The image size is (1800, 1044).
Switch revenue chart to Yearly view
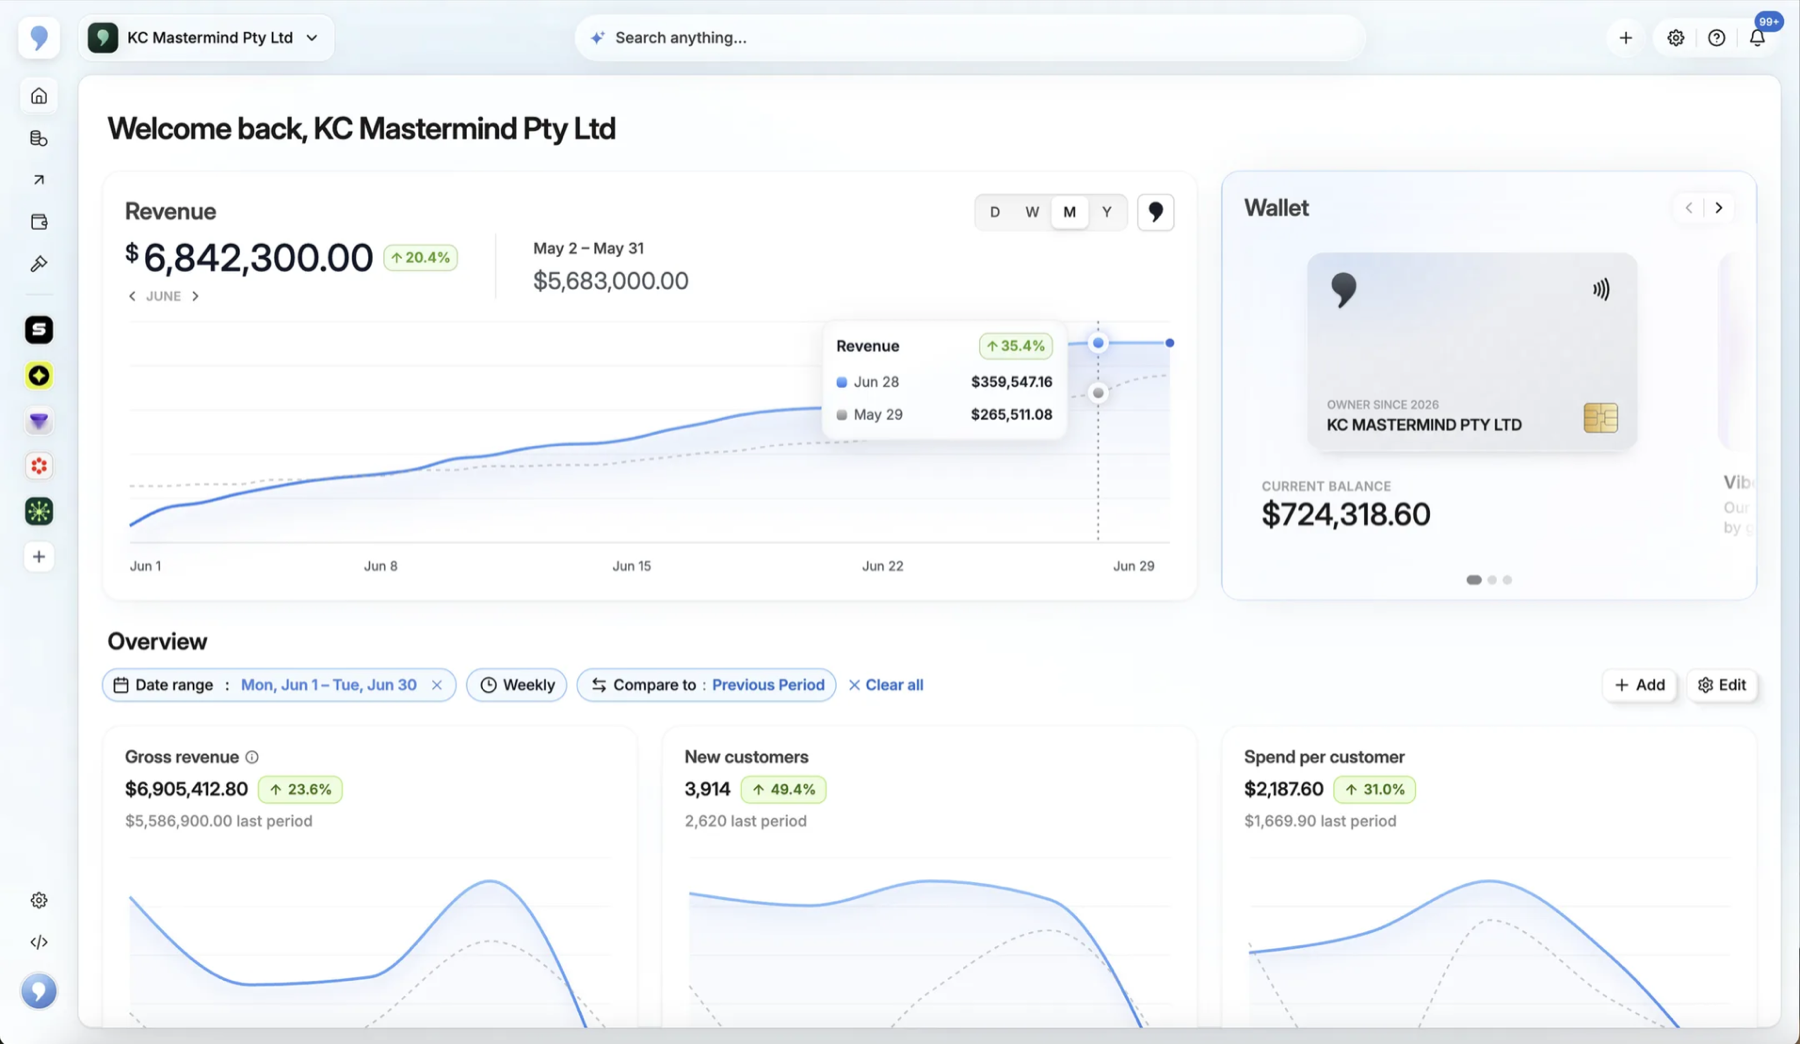click(1106, 212)
